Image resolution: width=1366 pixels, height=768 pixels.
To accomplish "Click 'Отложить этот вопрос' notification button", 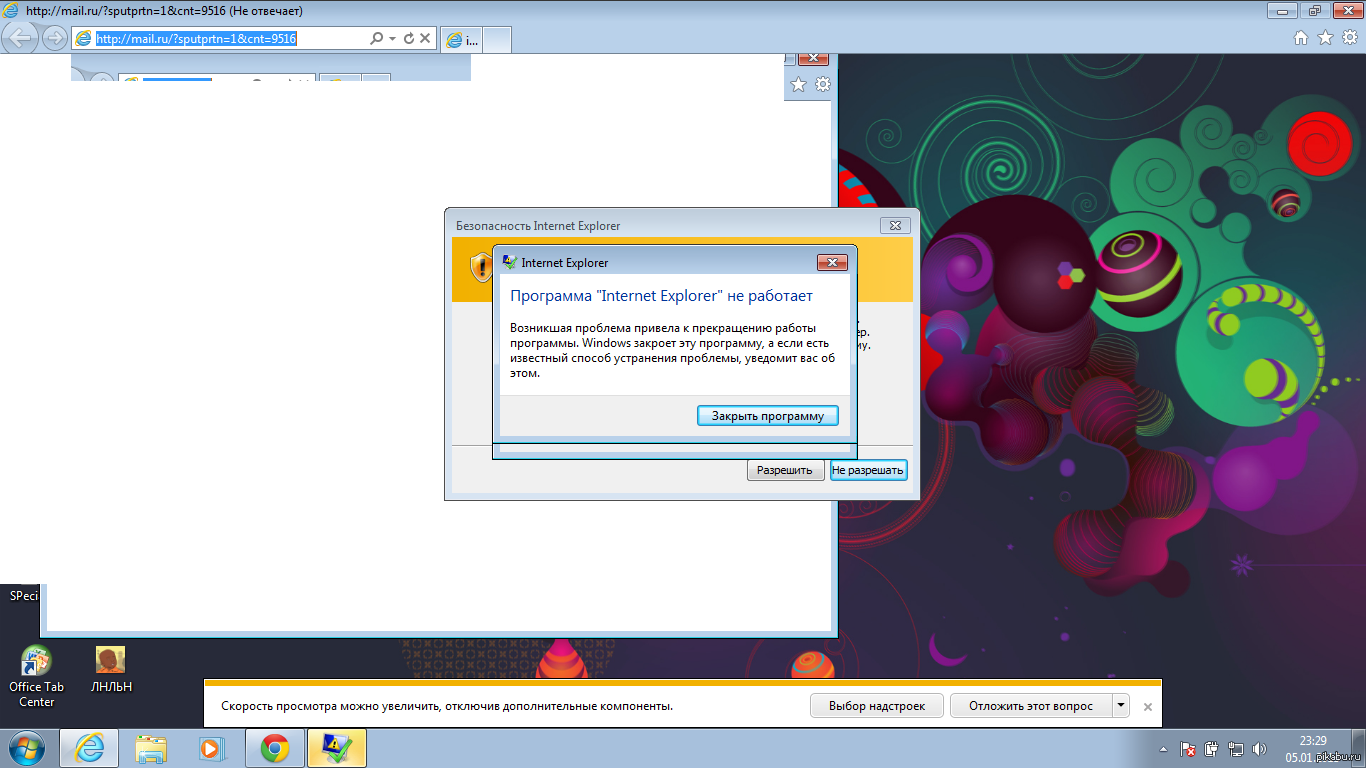I will coord(1031,706).
